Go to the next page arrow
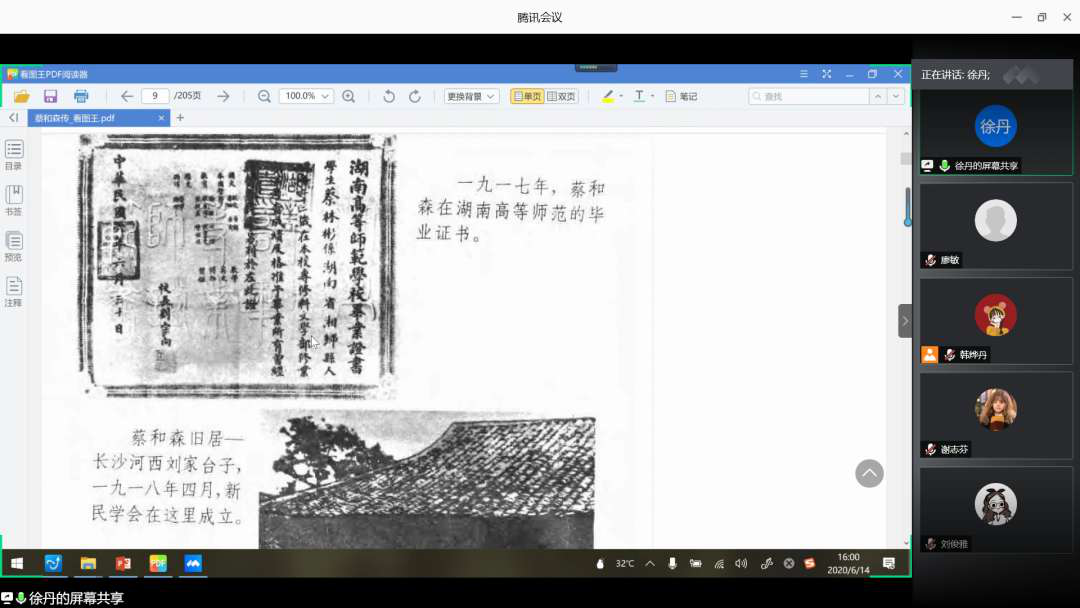Image resolution: width=1080 pixels, height=608 pixels. [x=223, y=96]
